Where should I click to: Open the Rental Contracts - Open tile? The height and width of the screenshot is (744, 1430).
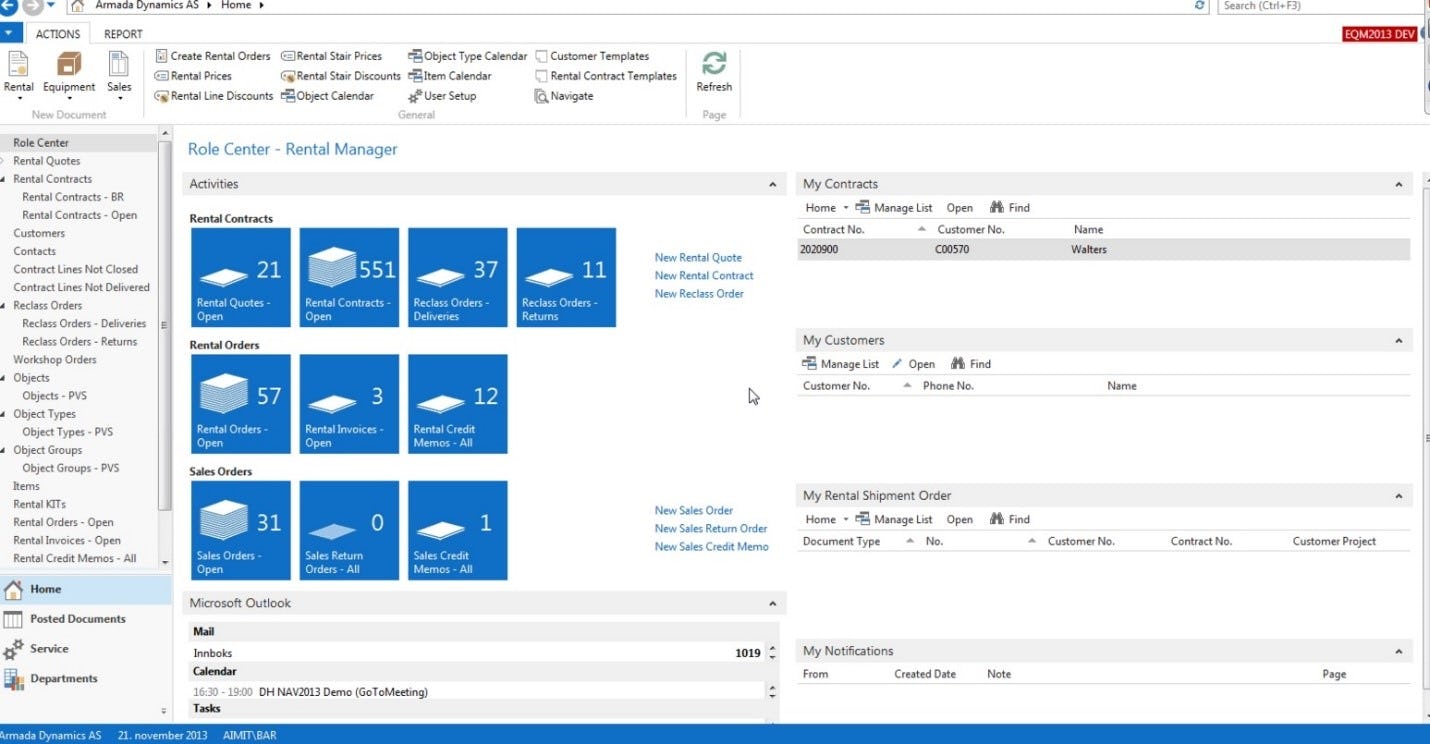[349, 277]
